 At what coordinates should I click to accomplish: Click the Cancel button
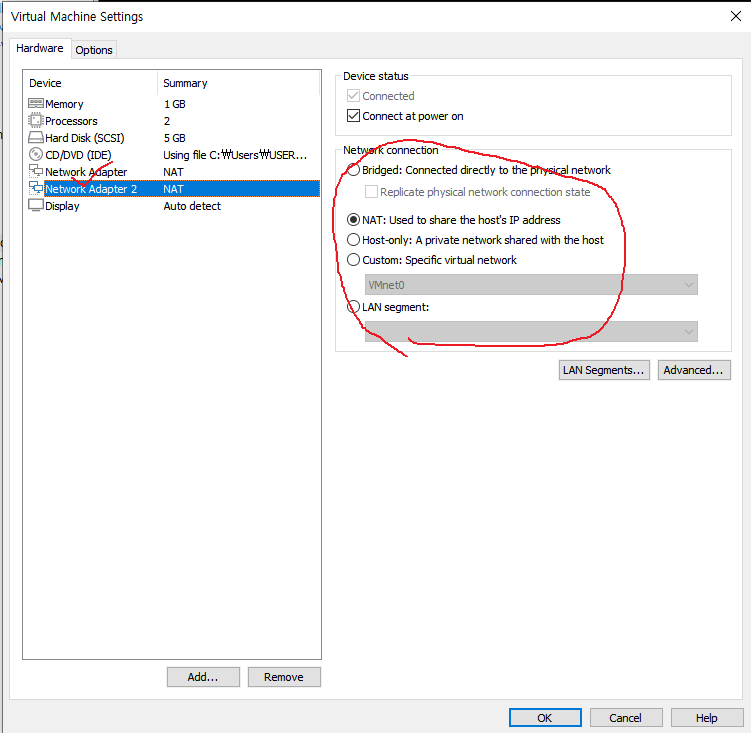click(x=626, y=718)
